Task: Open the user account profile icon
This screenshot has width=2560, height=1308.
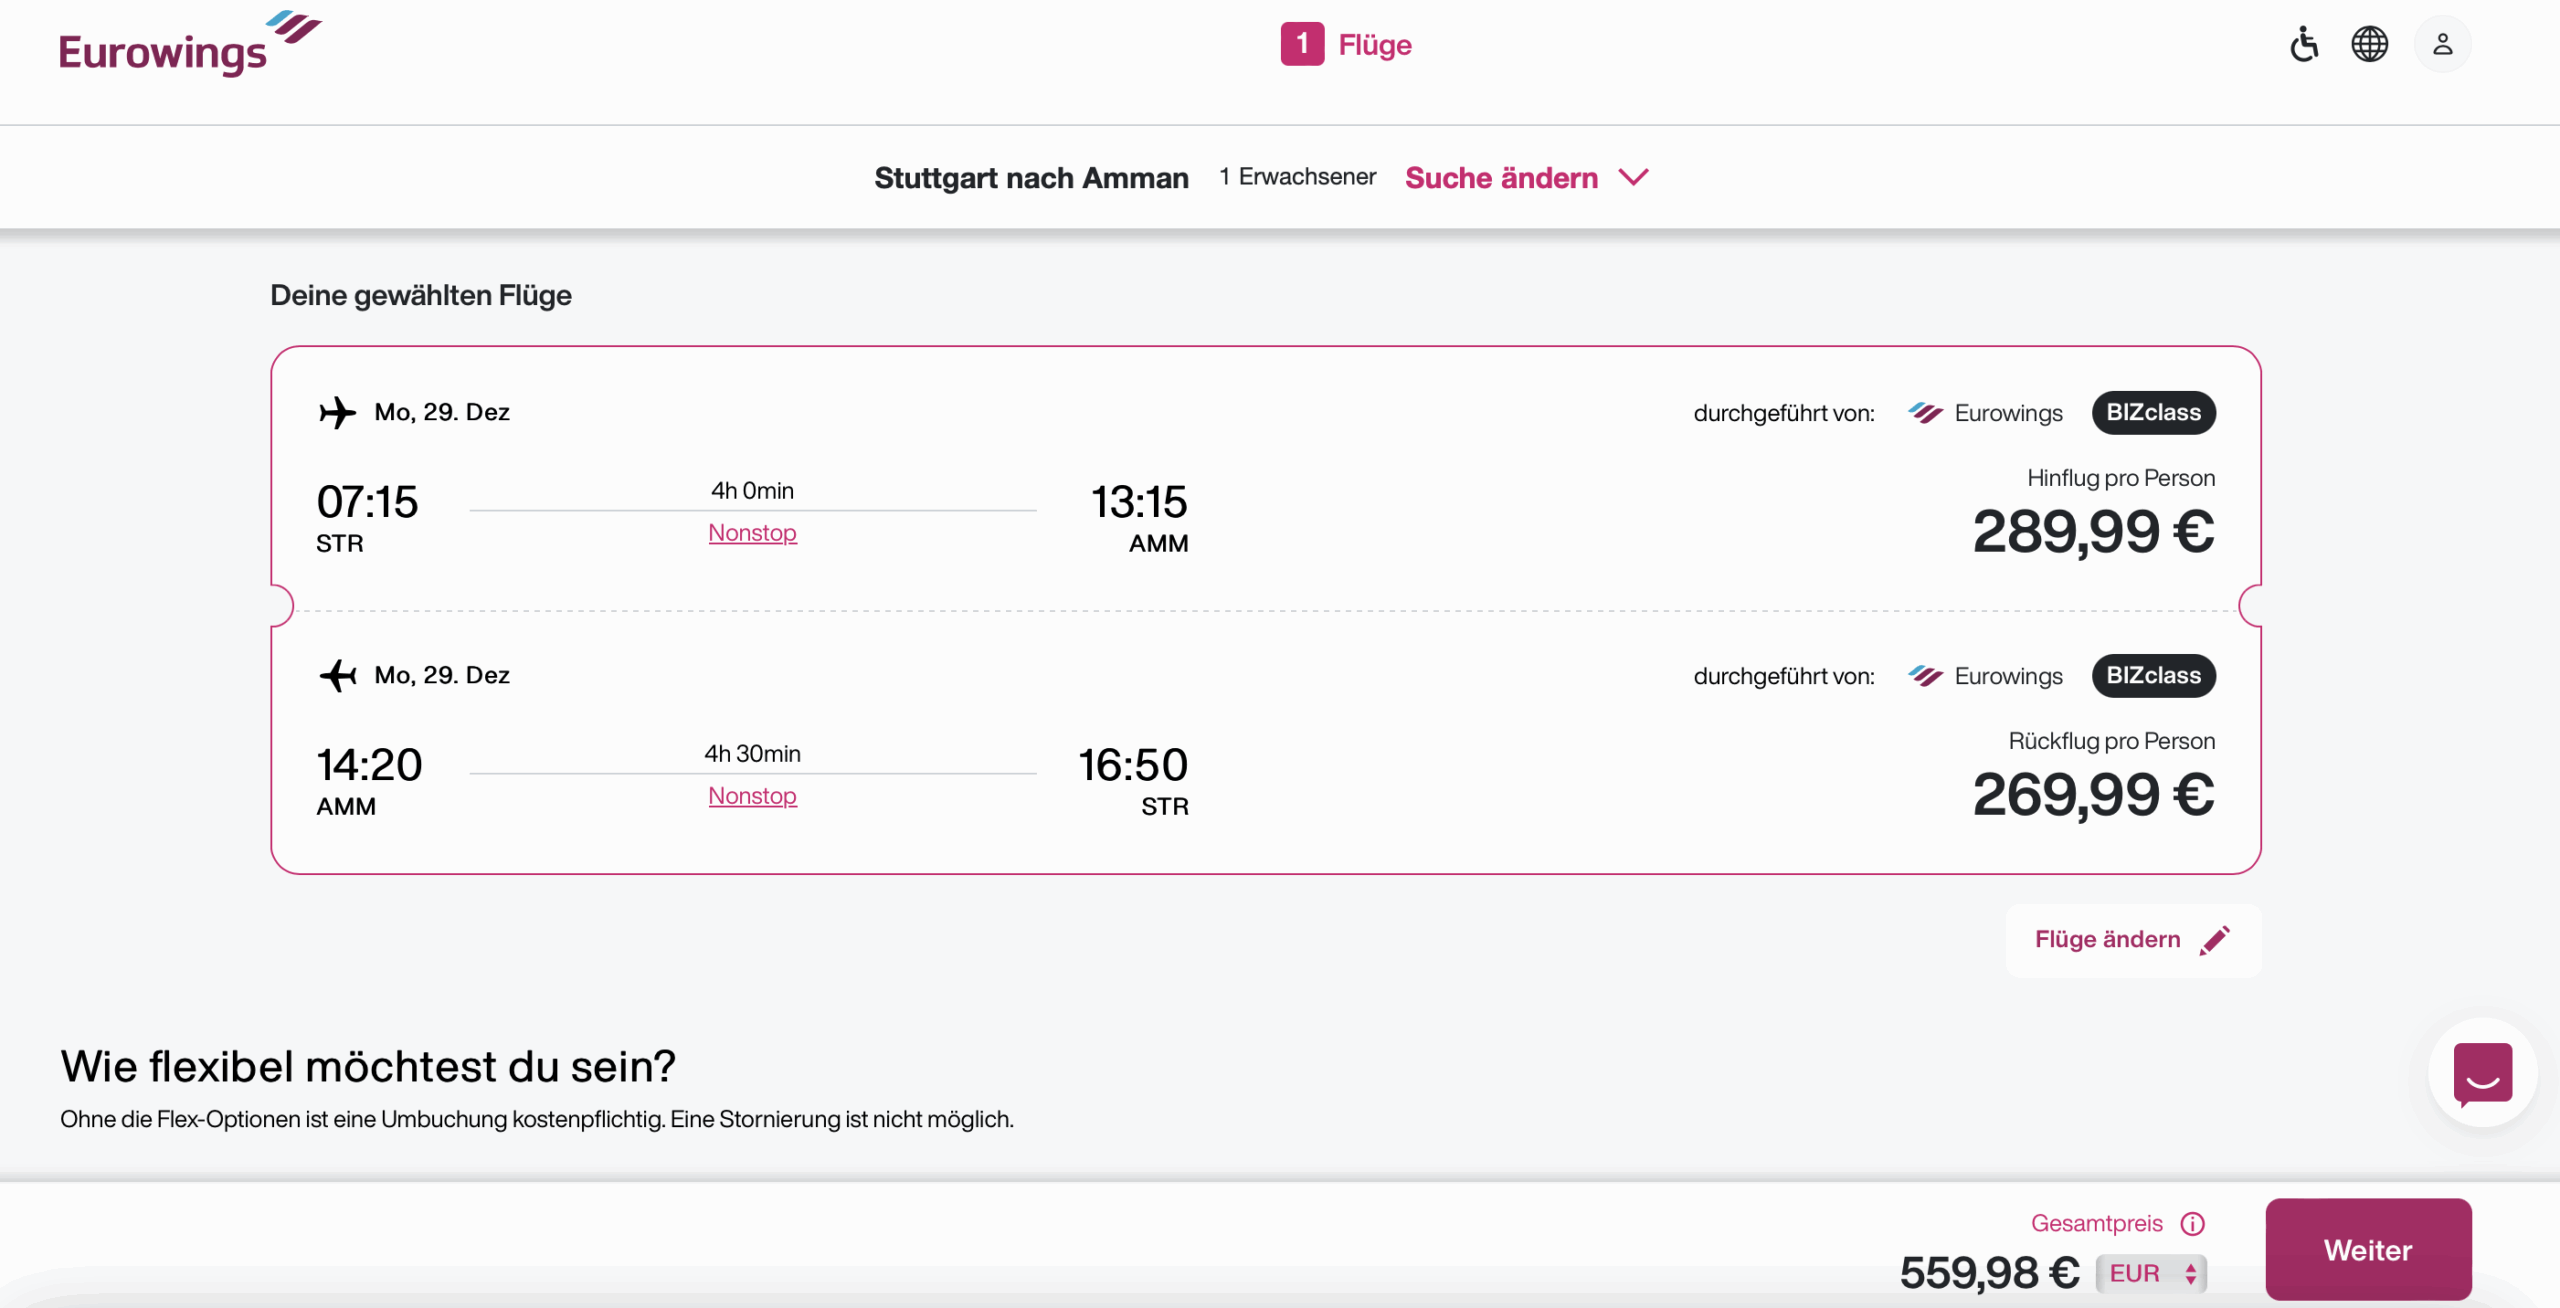Action: [2442, 44]
